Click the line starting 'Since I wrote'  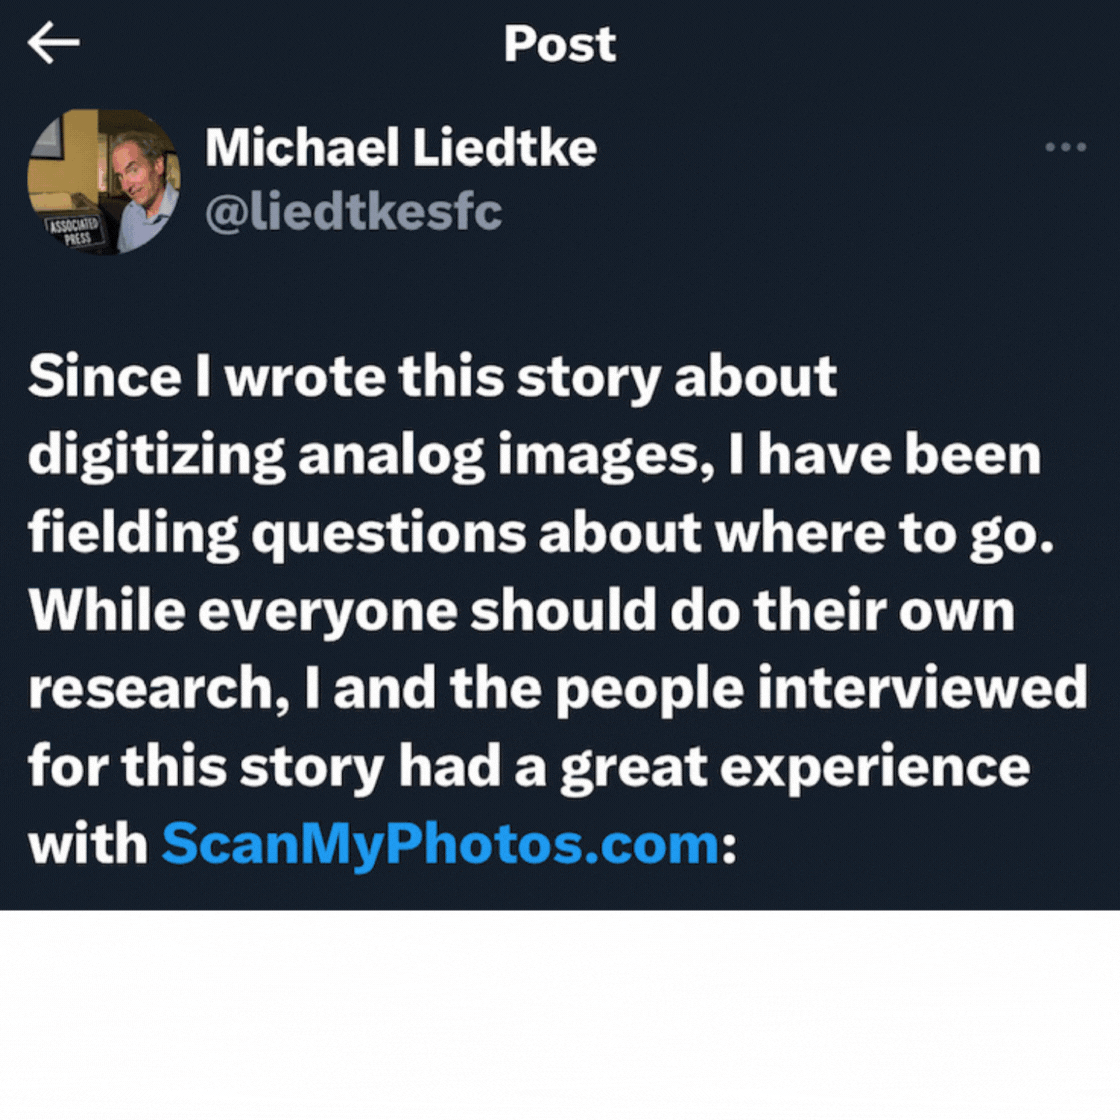click(x=432, y=377)
